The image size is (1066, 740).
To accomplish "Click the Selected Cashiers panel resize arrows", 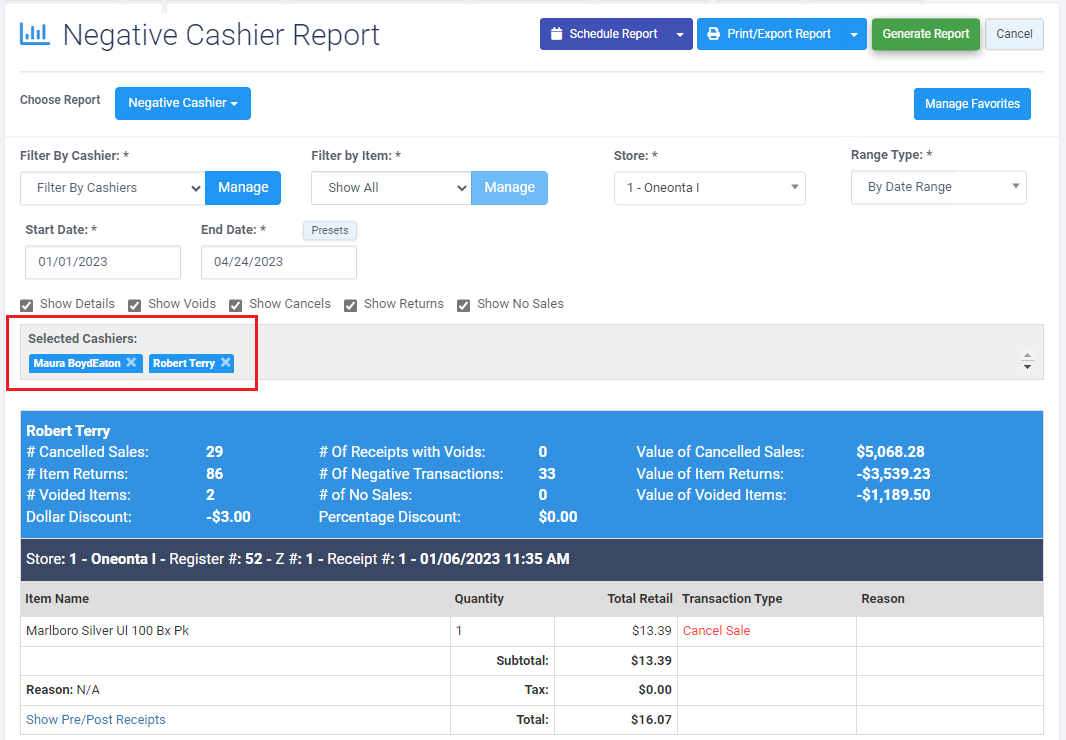I will [x=1027, y=361].
